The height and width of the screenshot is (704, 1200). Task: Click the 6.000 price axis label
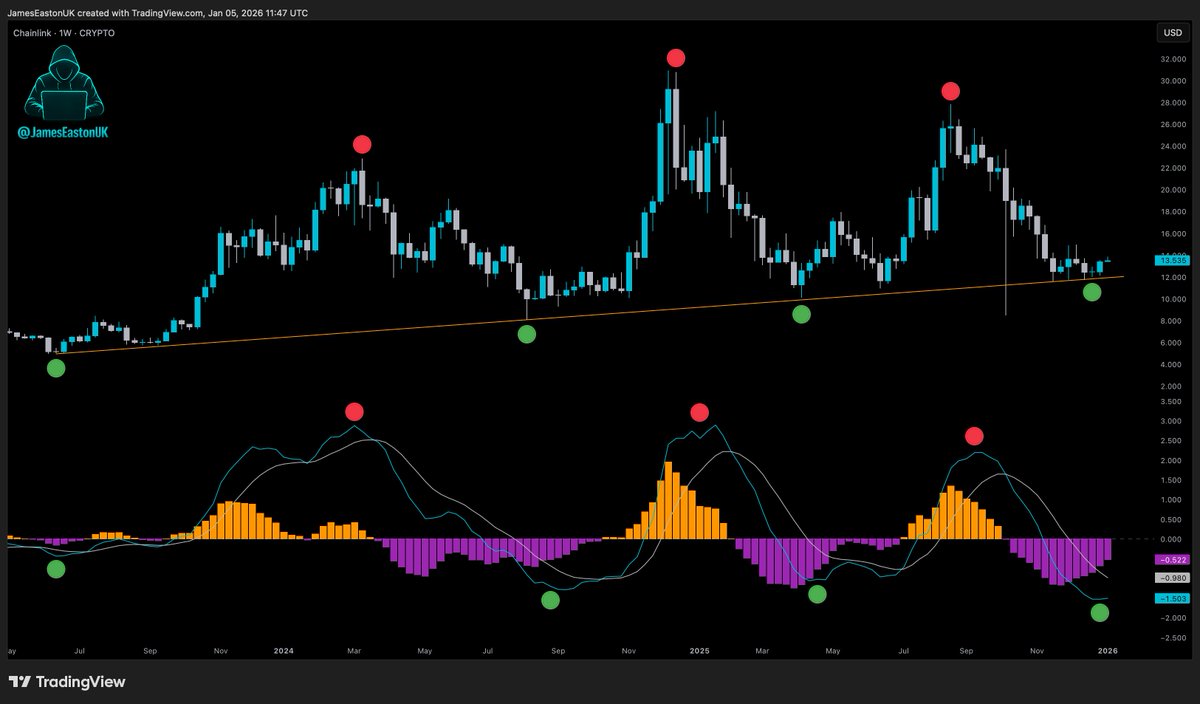(x=1172, y=343)
